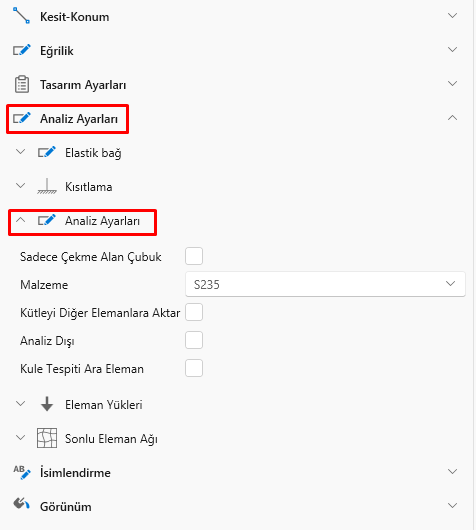The height and width of the screenshot is (530, 476).
Task: Click the Elastik bağ edit icon
Action: click(47, 152)
